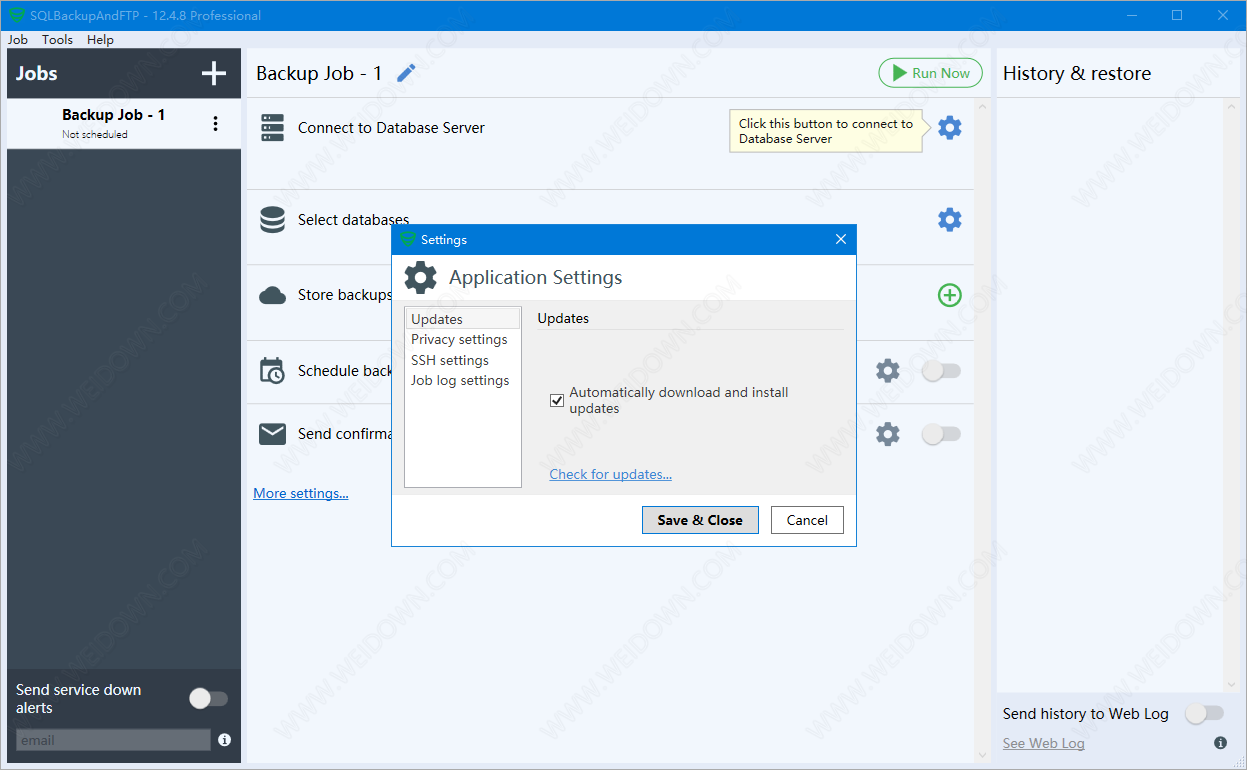This screenshot has height=770, width=1247.
Task: Open the Tools menu
Action: [57, 40]
